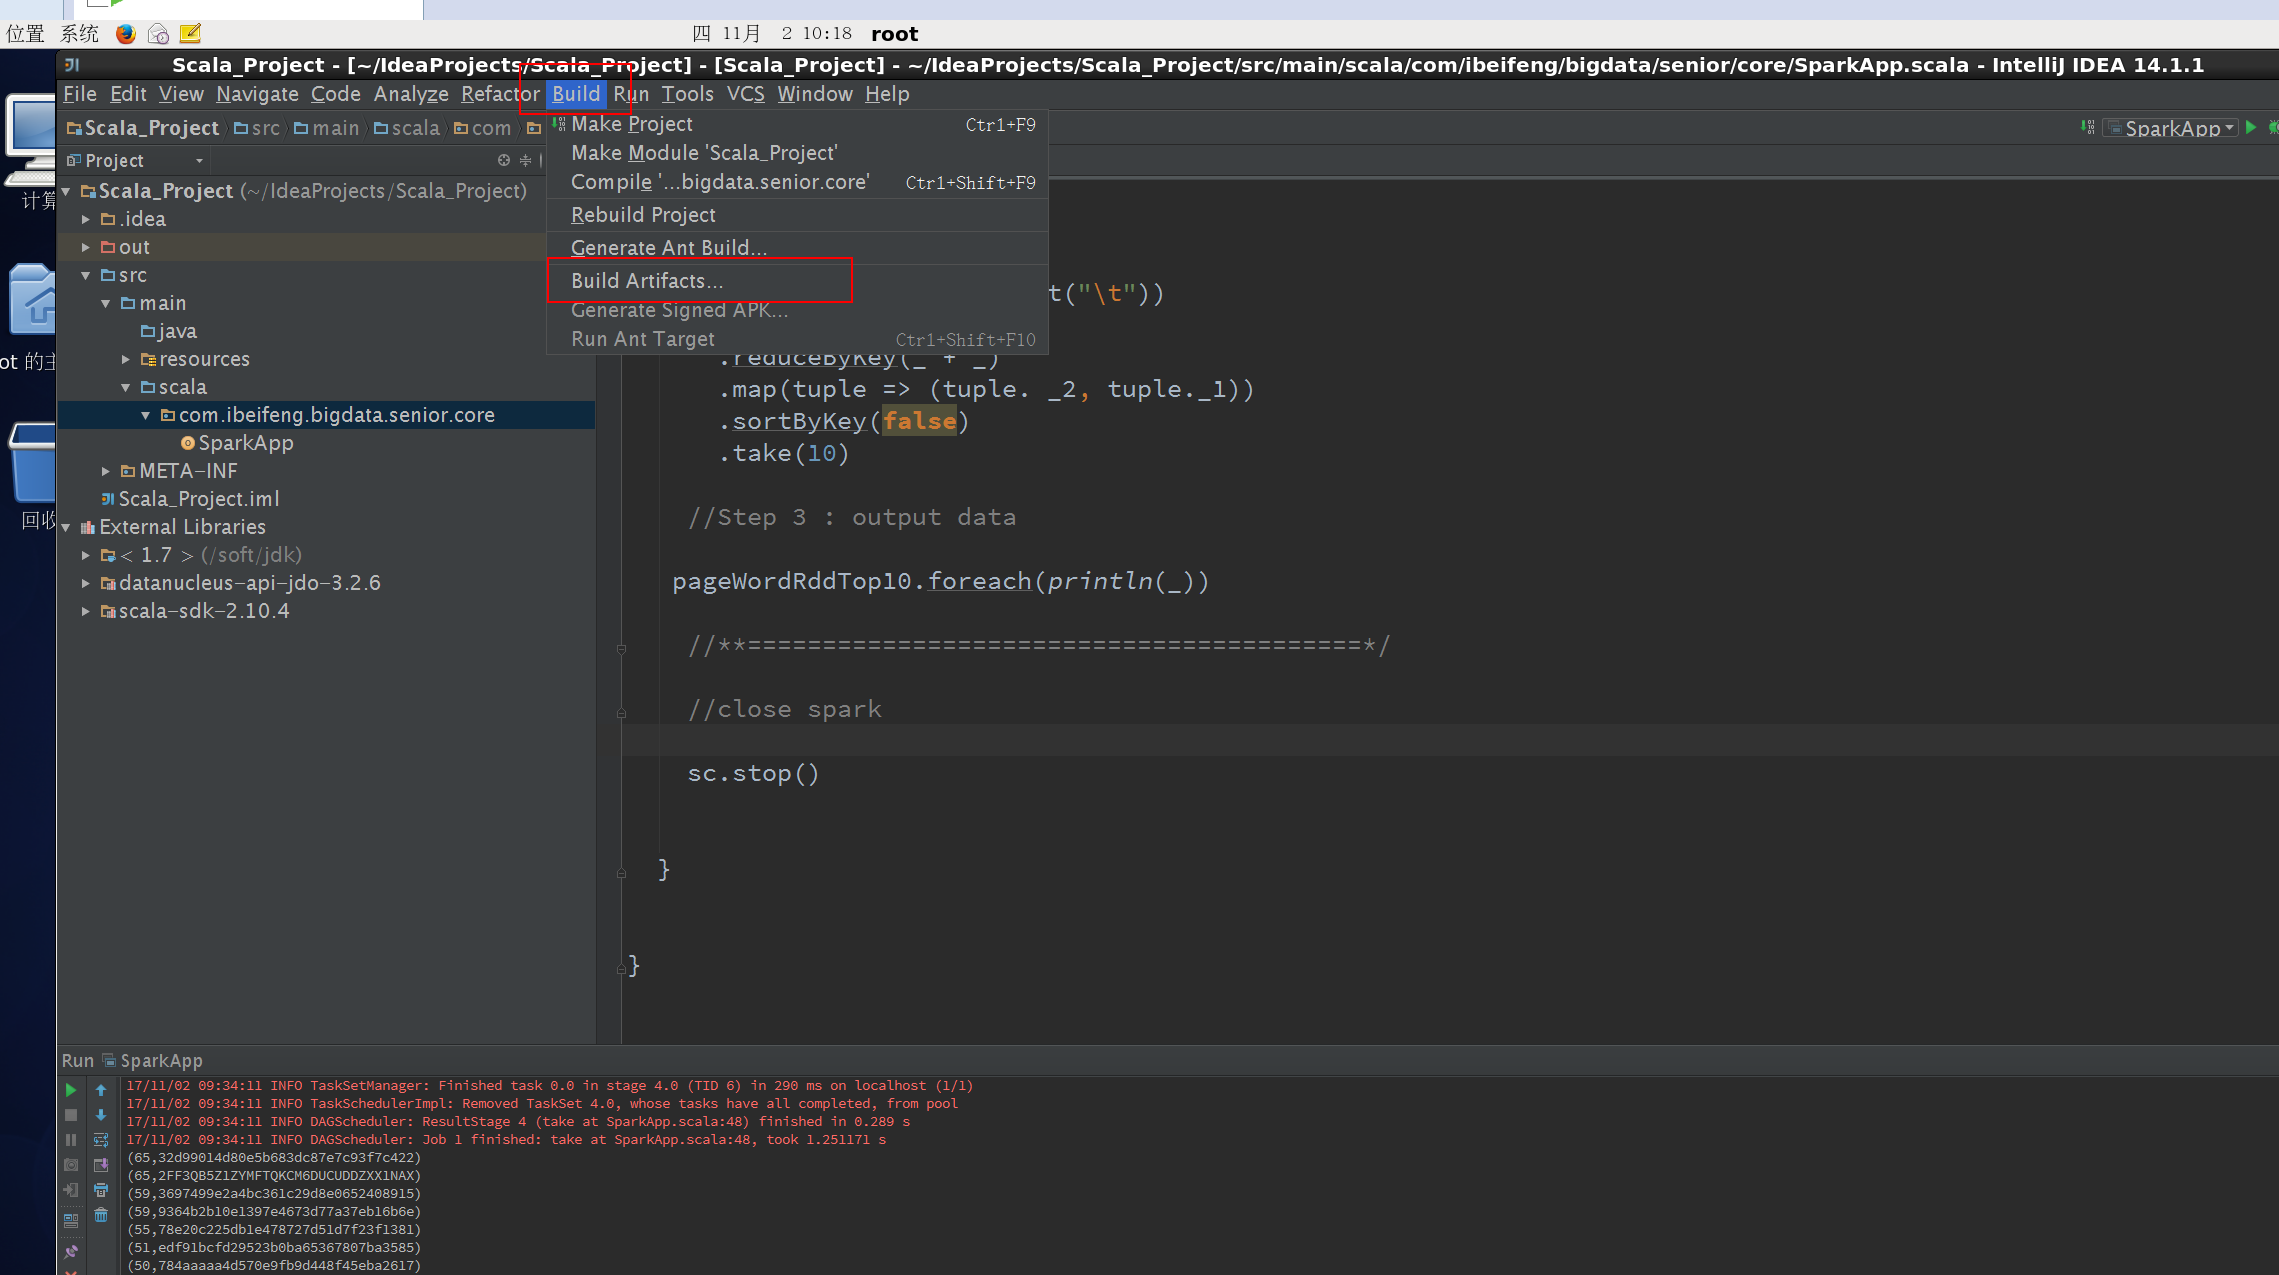This screenshot has height=1275, width=2279.
Task: Expand the resources folder node
Action: coord(126,359)
